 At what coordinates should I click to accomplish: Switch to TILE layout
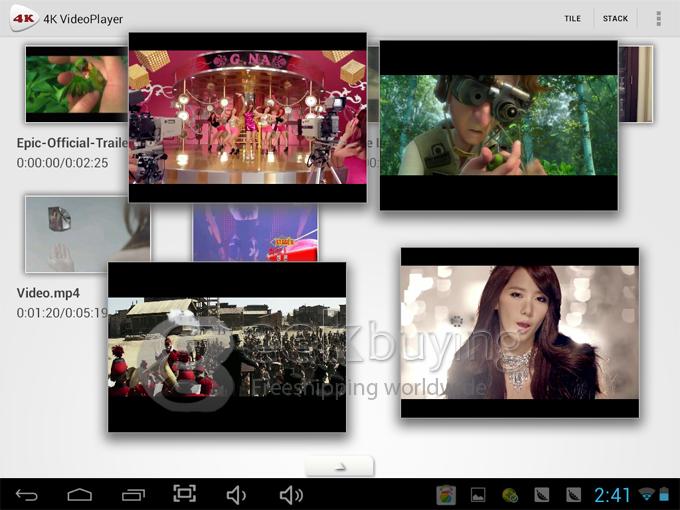click(x=572, y=19)
